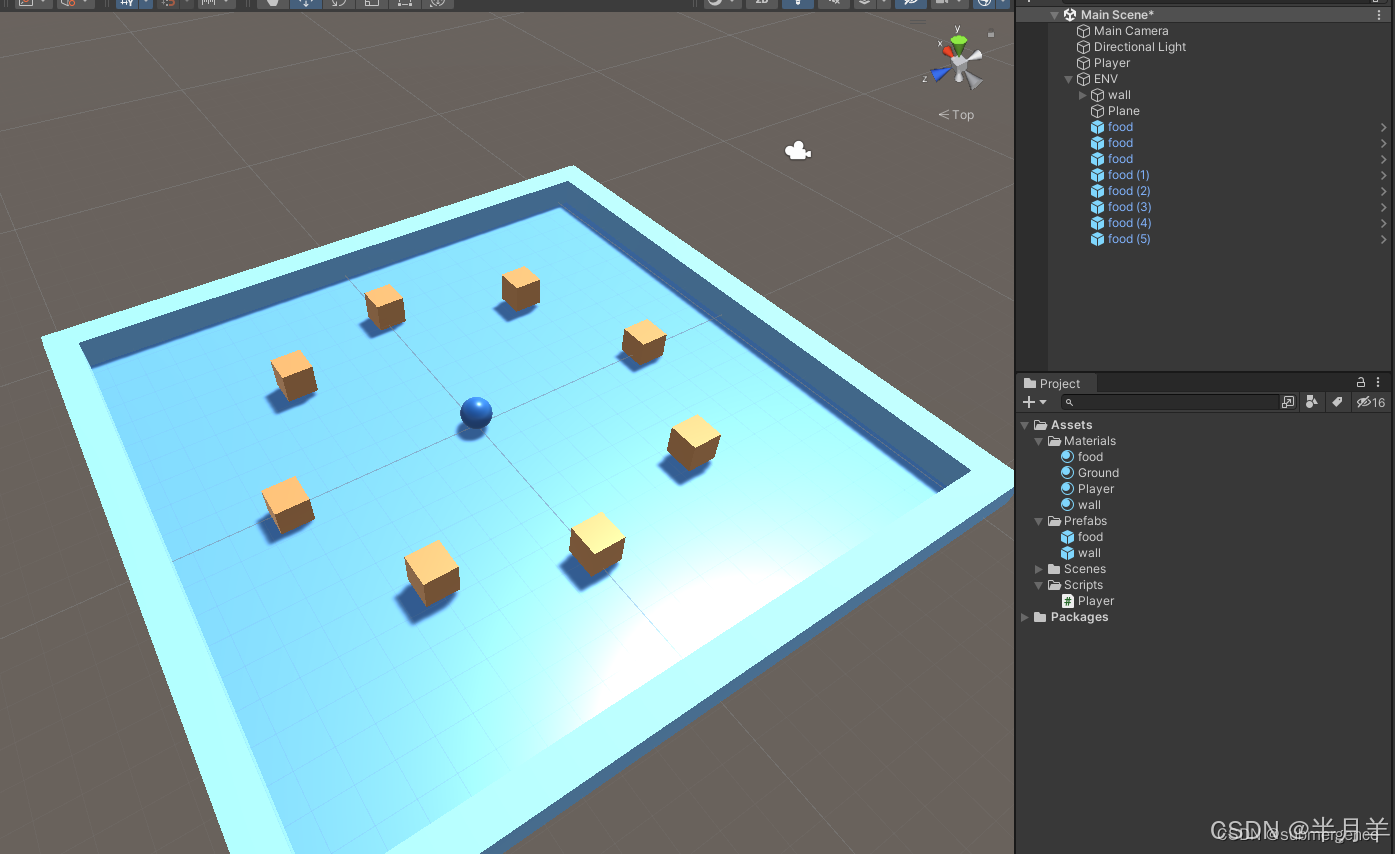Click the Plane object cube icon in Hierarchy
Viewport: 1395px width, 854px height.
click(x=1097, y=111)
